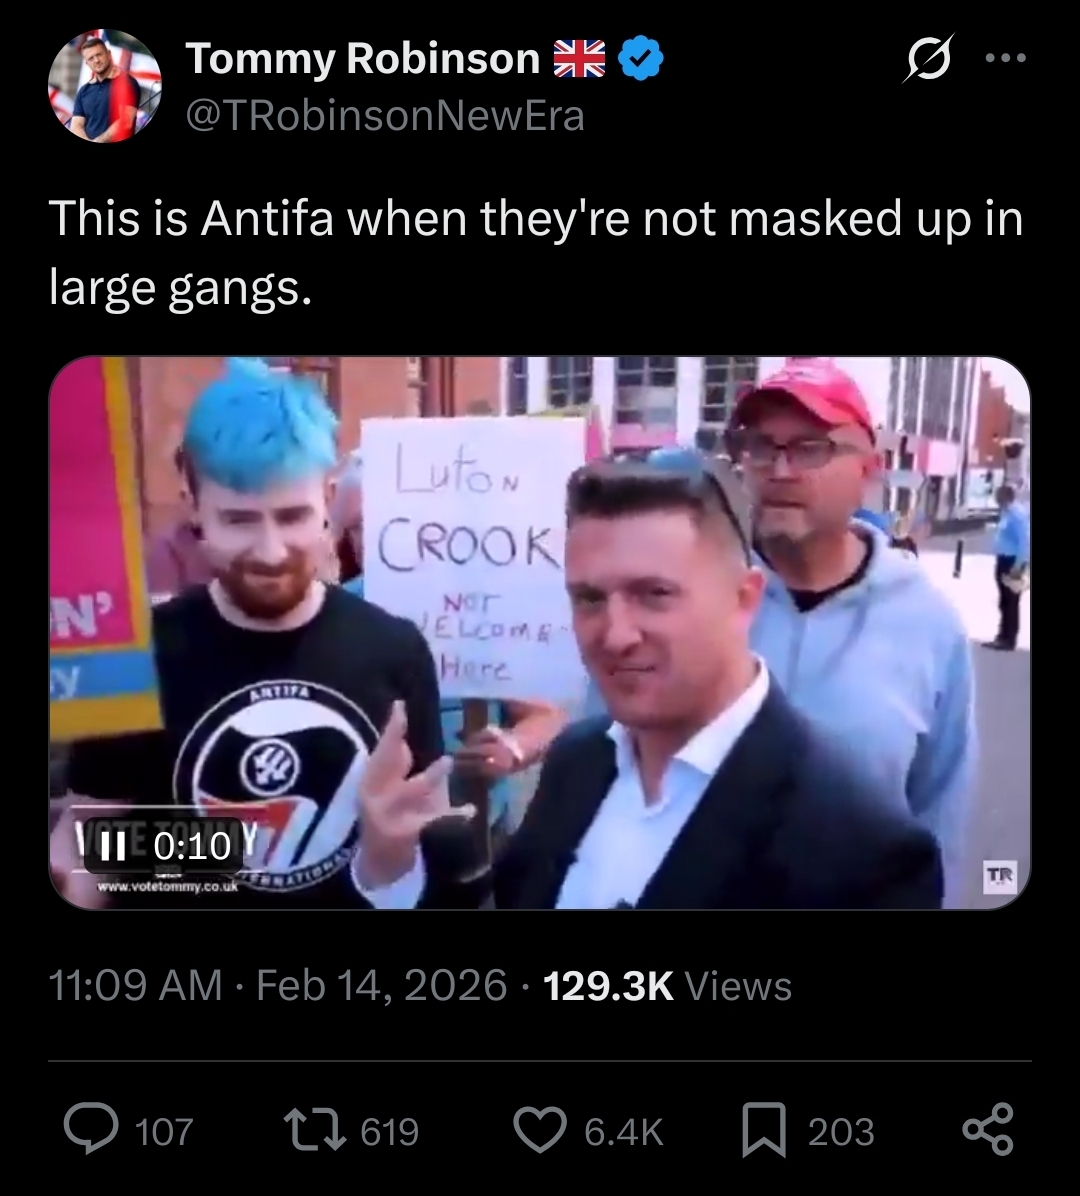Open the 129.3K Views analytics link
This screenshot has width=1080, height=1196.
[667, 985]
